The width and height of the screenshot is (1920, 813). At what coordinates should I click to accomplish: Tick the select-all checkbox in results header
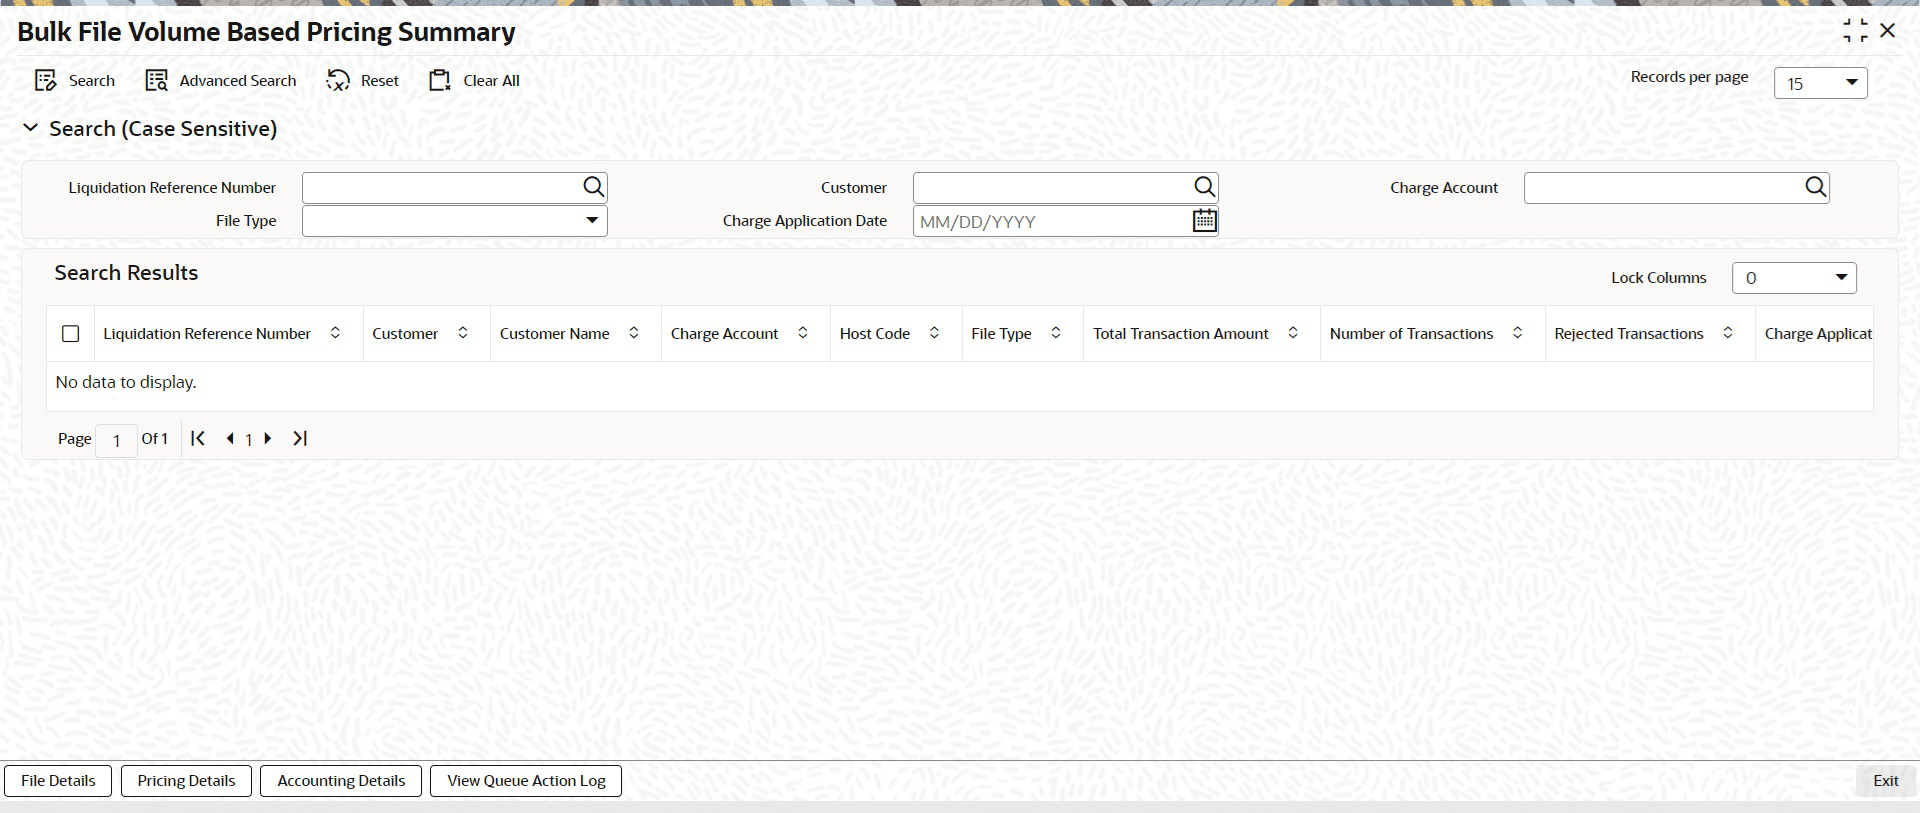coord(71,334)
